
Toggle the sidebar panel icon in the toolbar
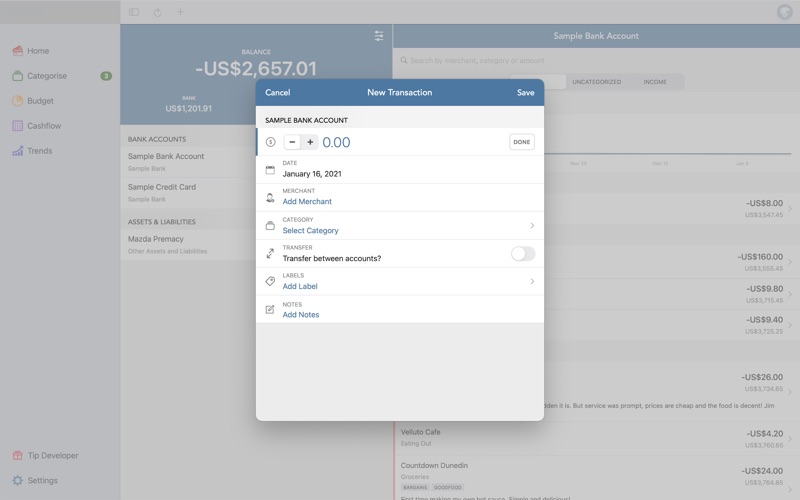(134, 12)
